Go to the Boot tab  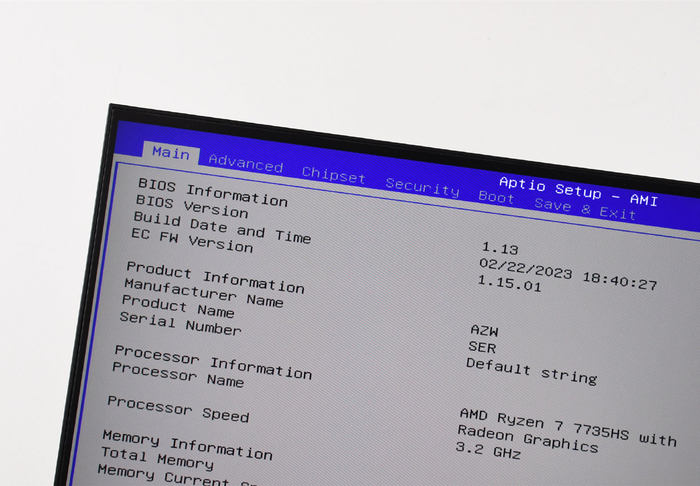496,196
